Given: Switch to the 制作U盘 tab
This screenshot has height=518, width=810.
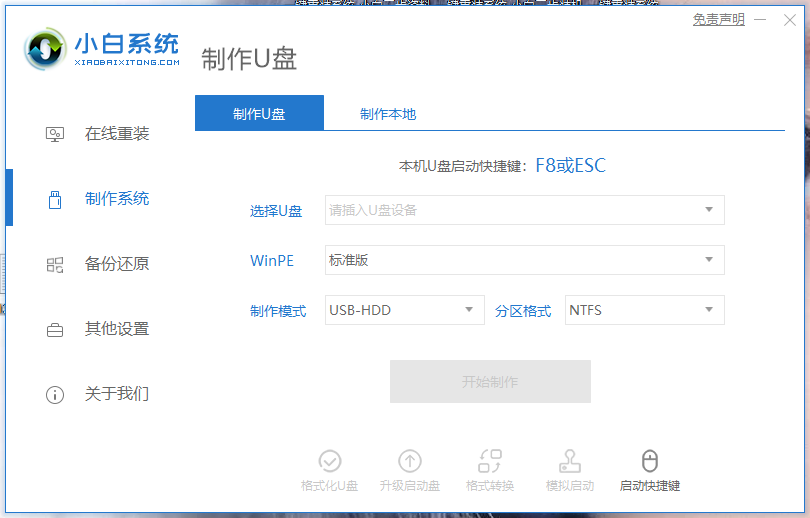Looking at the screenshot, I should pos(259,113).
